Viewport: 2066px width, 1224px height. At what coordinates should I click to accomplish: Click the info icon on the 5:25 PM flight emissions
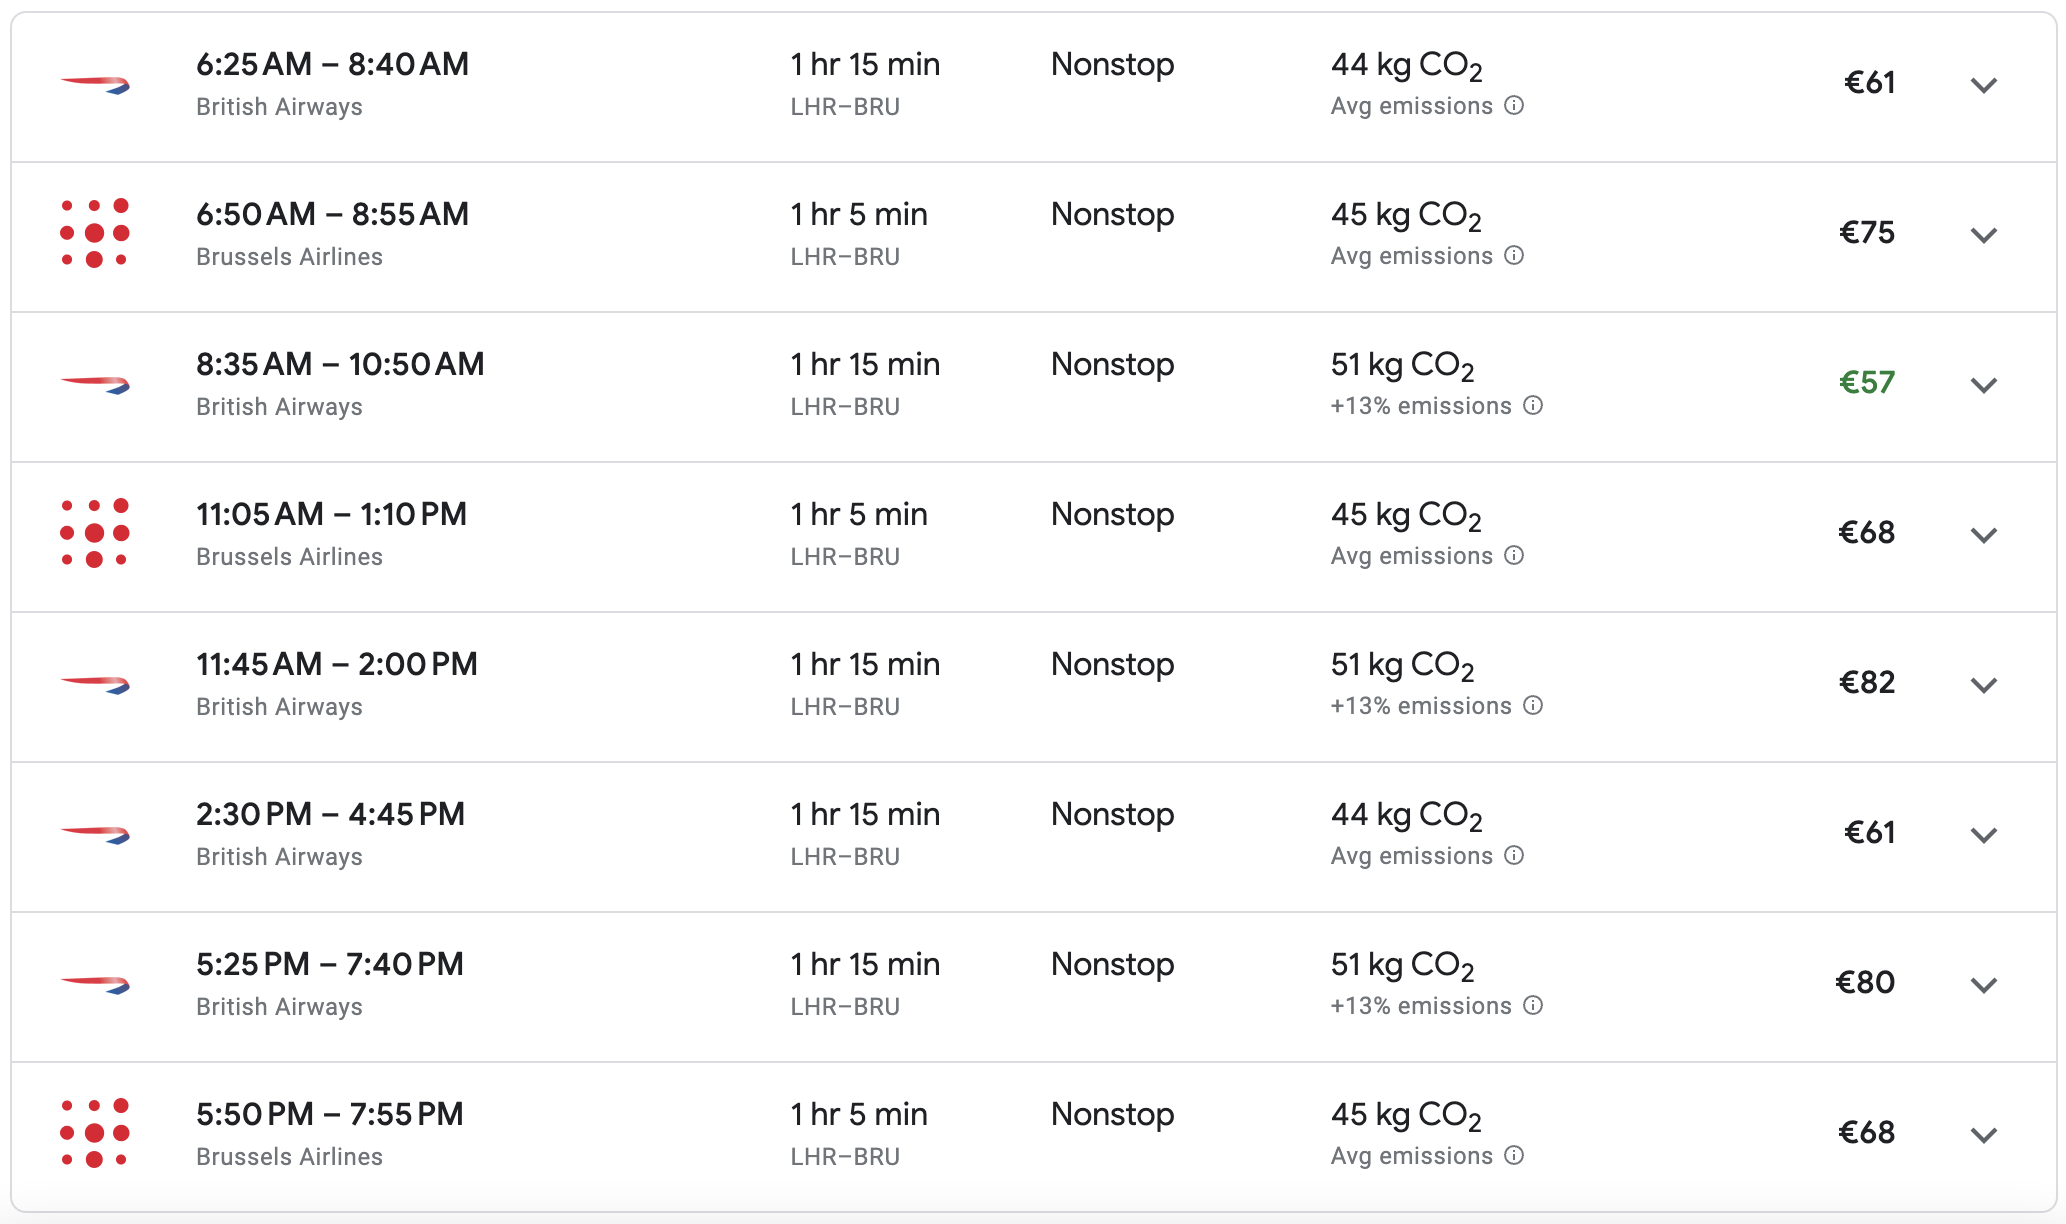(x=1533, y=1006)
